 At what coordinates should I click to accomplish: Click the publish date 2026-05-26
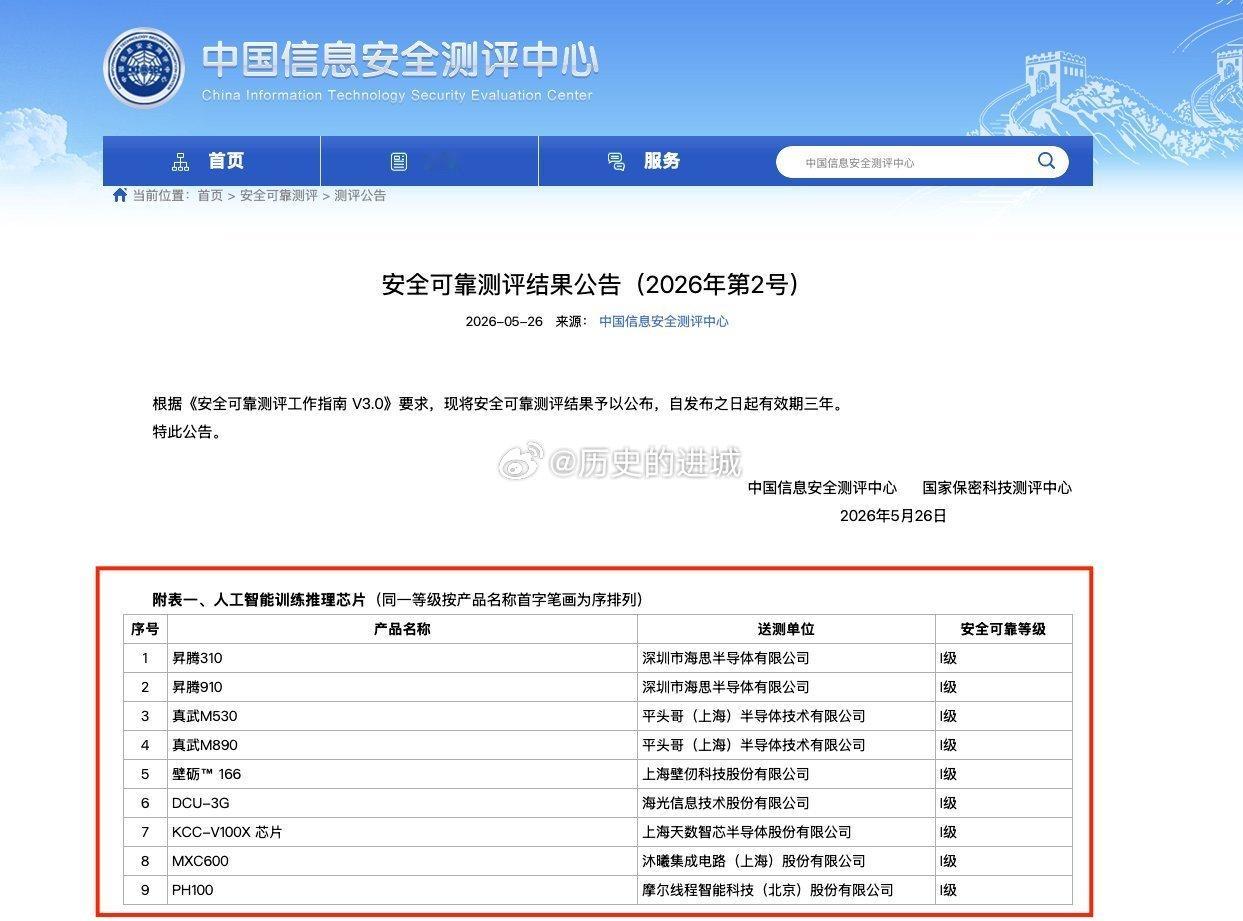(504, 322)
